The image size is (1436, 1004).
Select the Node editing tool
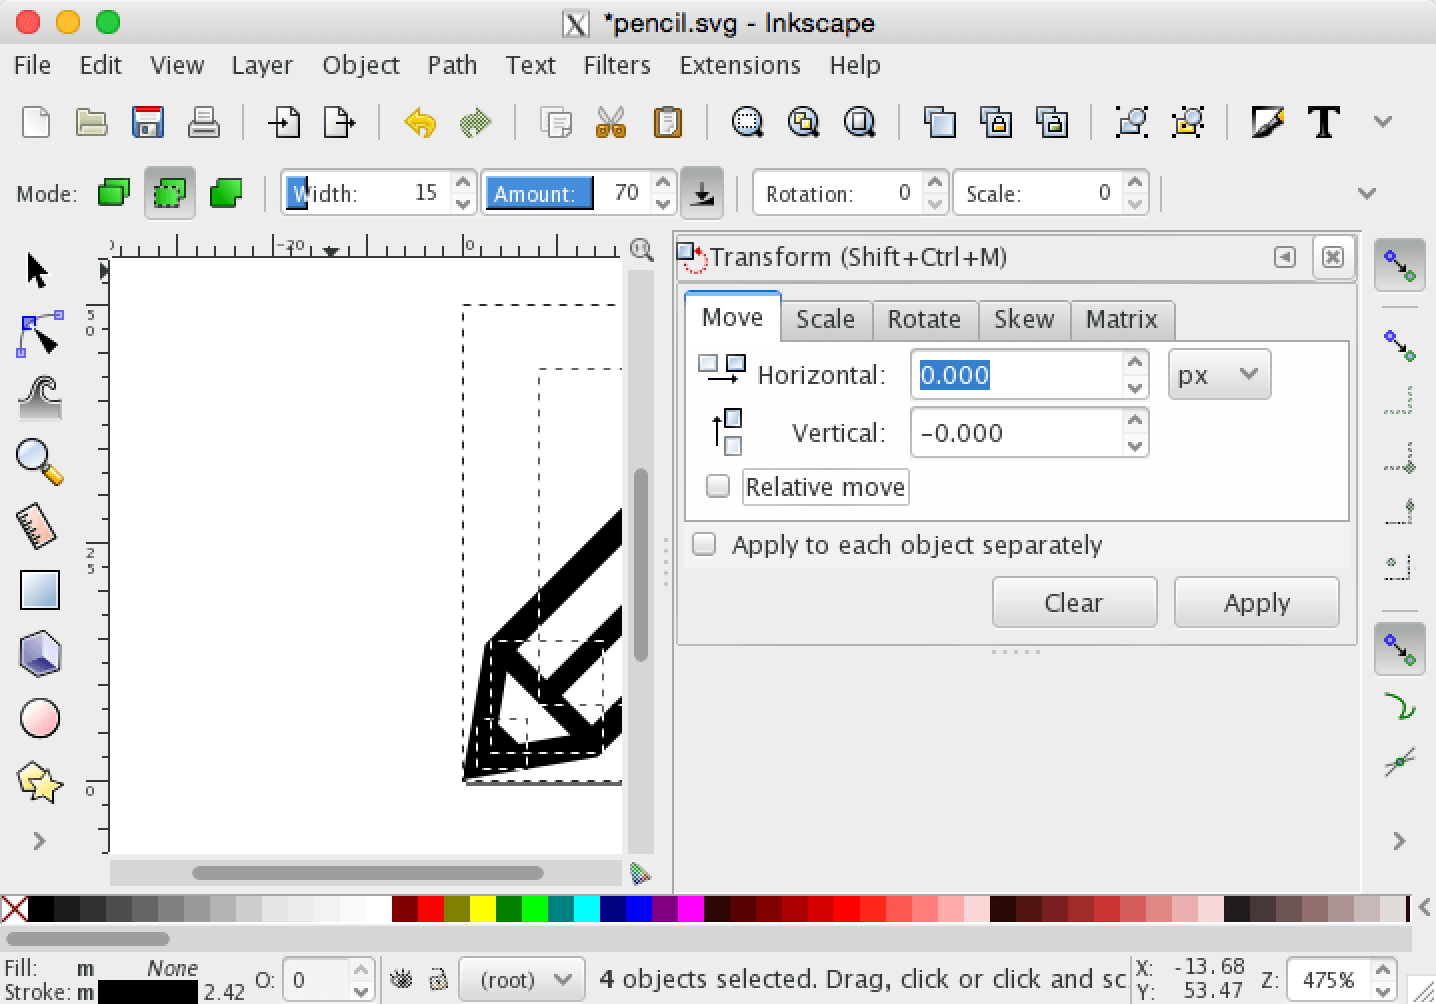38,334
